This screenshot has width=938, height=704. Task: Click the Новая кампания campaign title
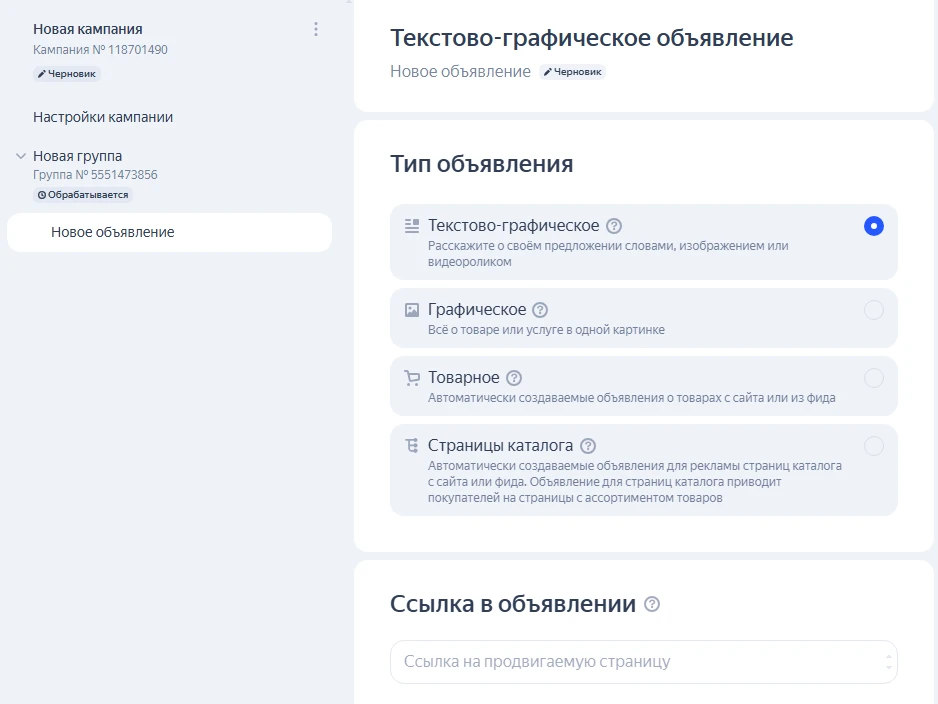[x=88, y=29]
